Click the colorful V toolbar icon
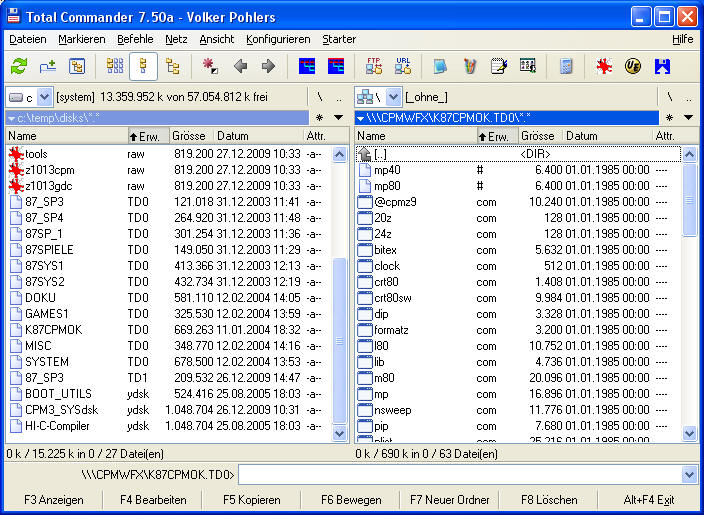704x515 pixels. point(470,66)
